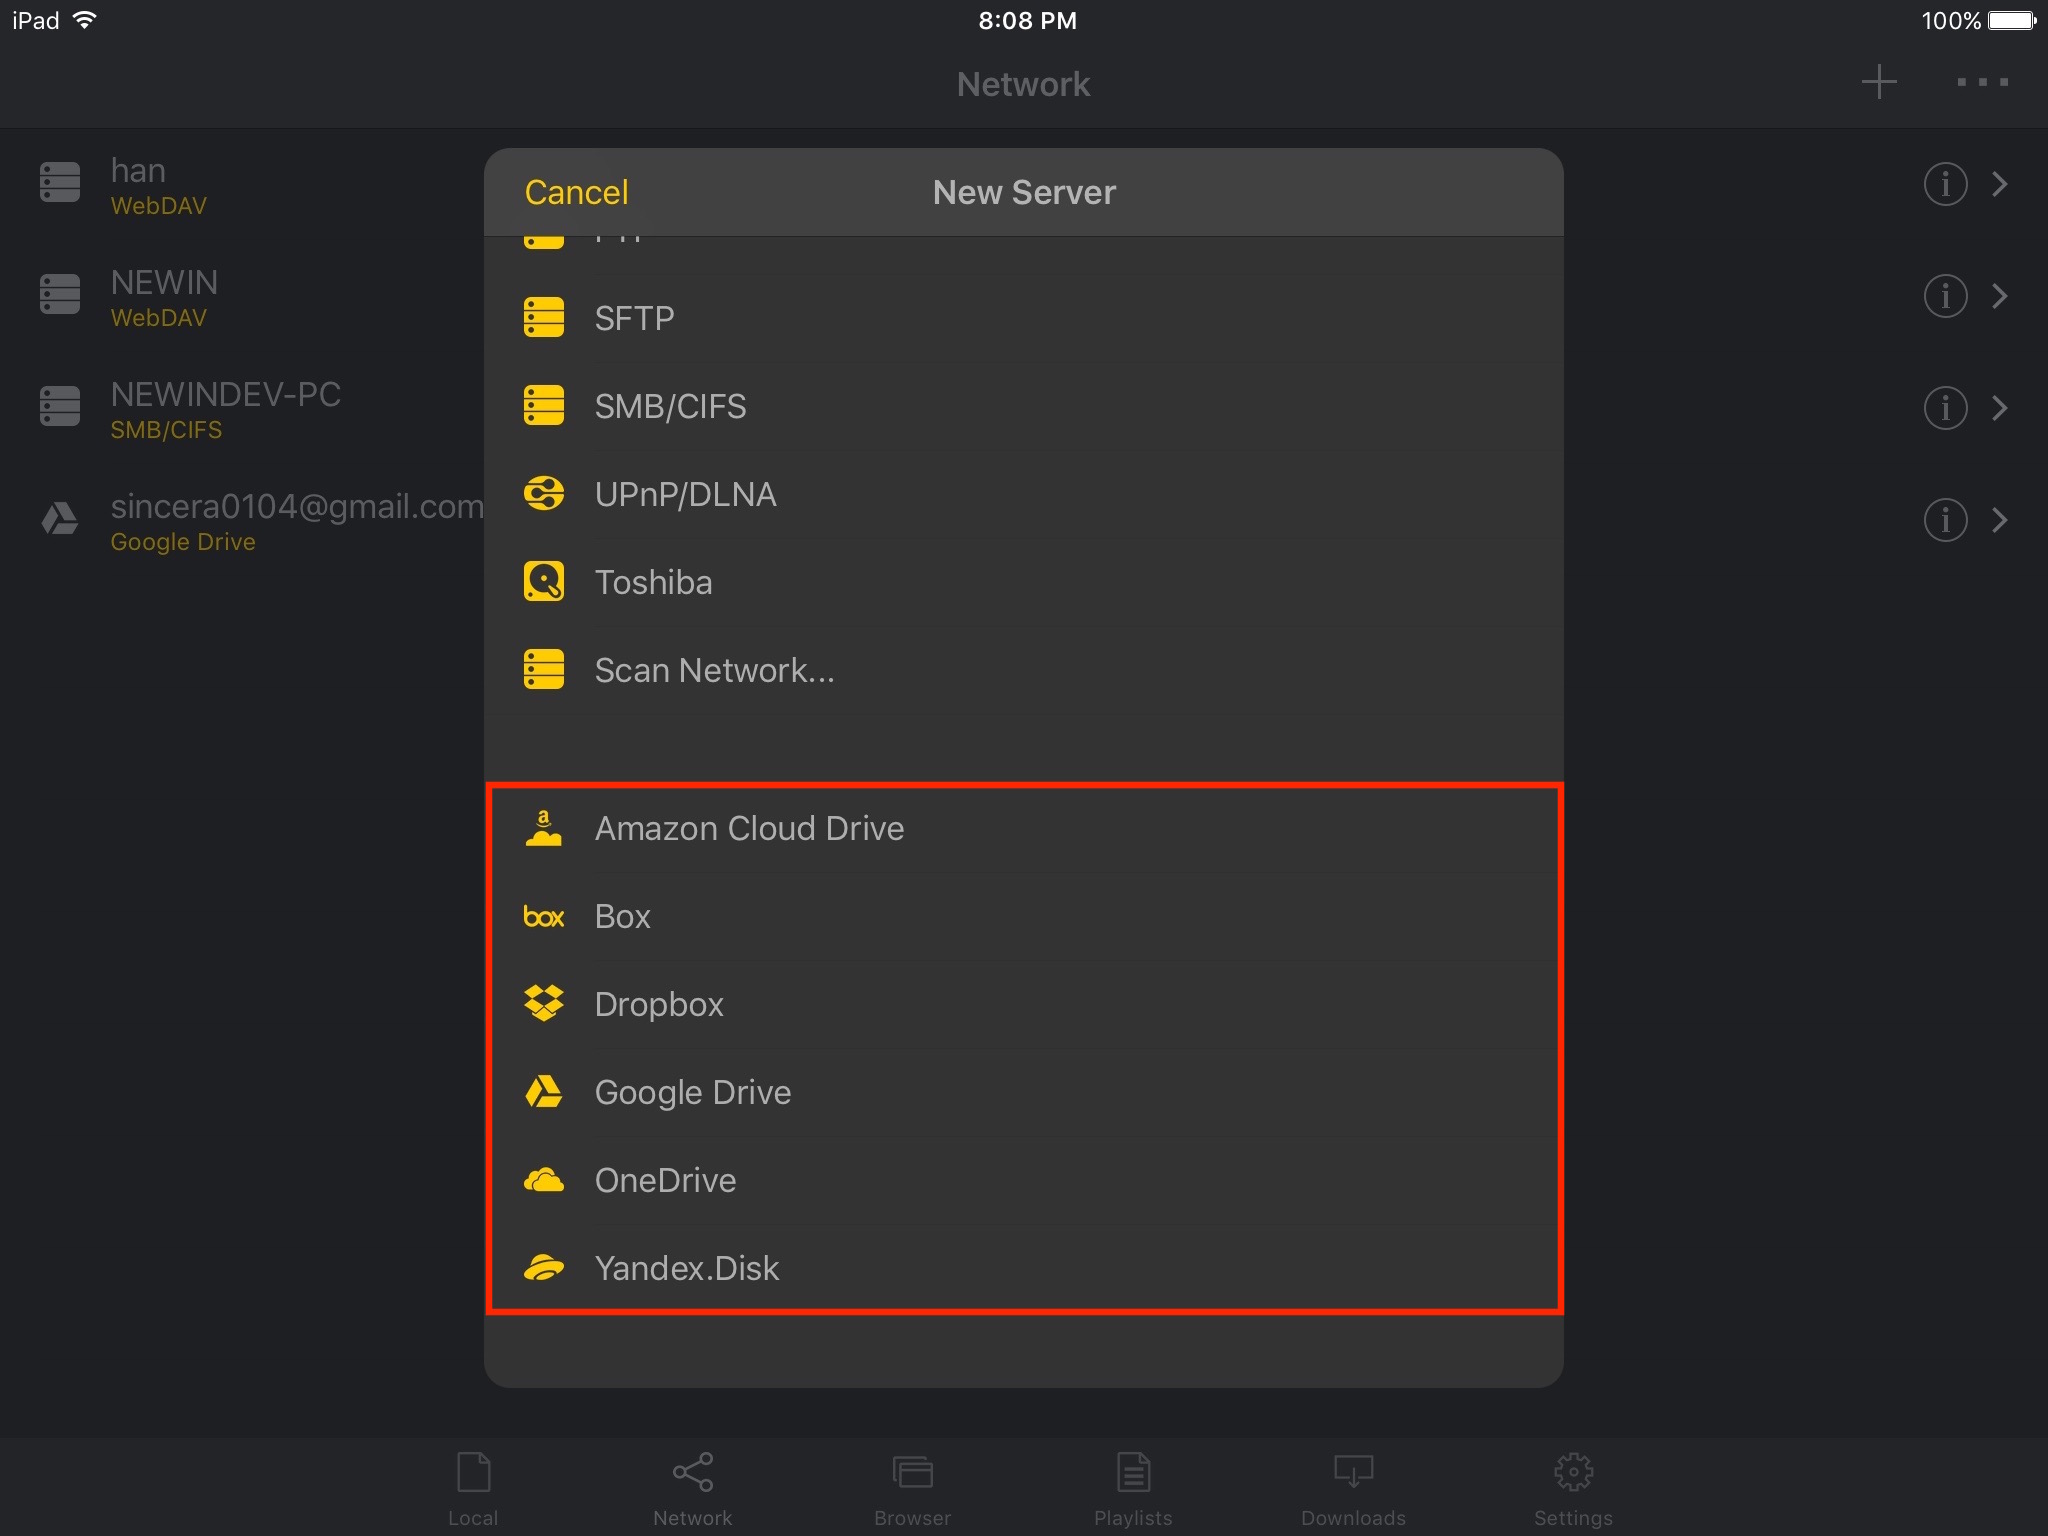Viewport: 2048px width, 1536px height.
Task: Select SMB/CIFS server type
Action: pyautogui.click(x=1024, y=406)
